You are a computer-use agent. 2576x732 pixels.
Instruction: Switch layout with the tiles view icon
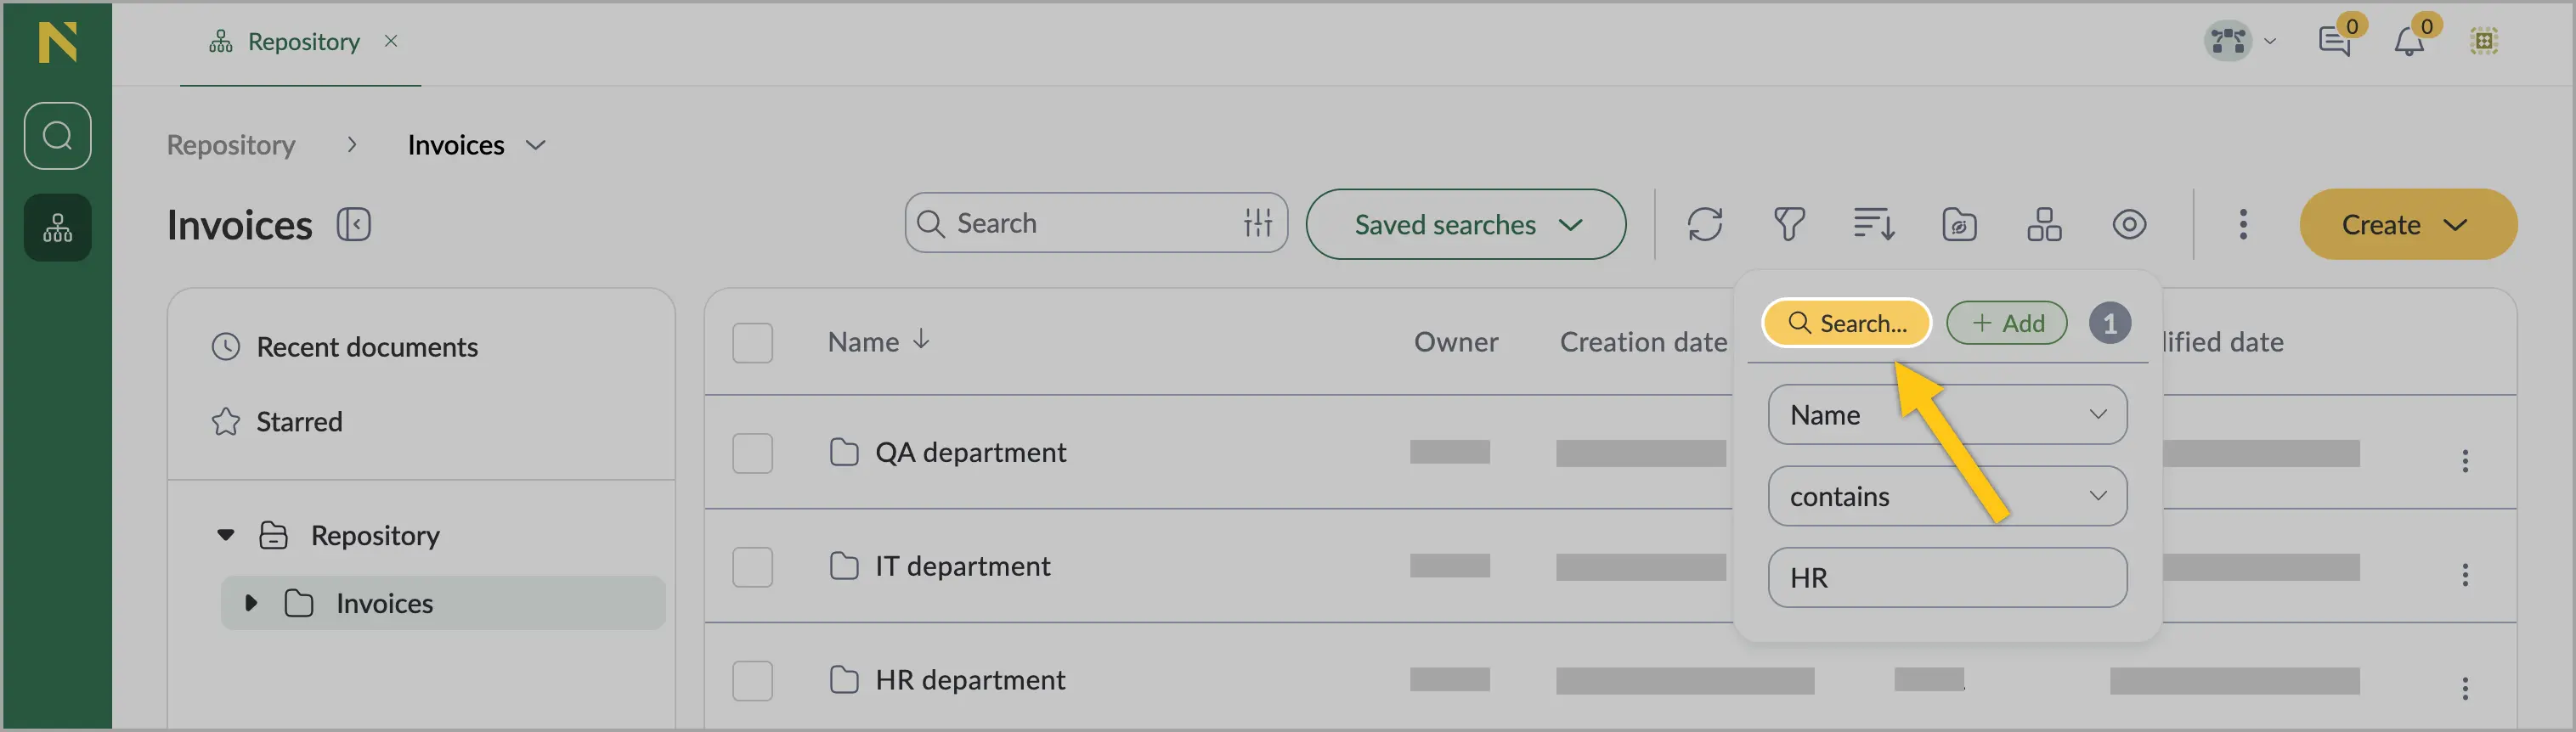(2044, 224)
